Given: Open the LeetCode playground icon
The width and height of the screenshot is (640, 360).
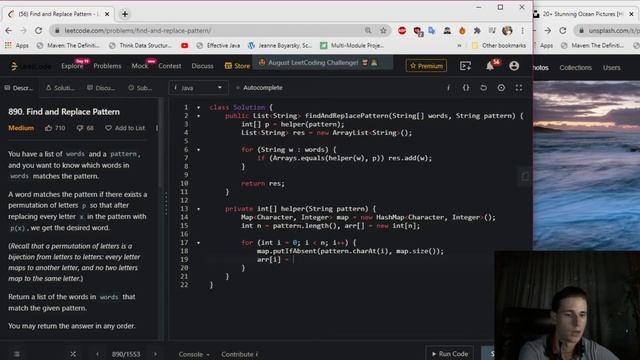Looking at the screenshot, I should (465, 66).
